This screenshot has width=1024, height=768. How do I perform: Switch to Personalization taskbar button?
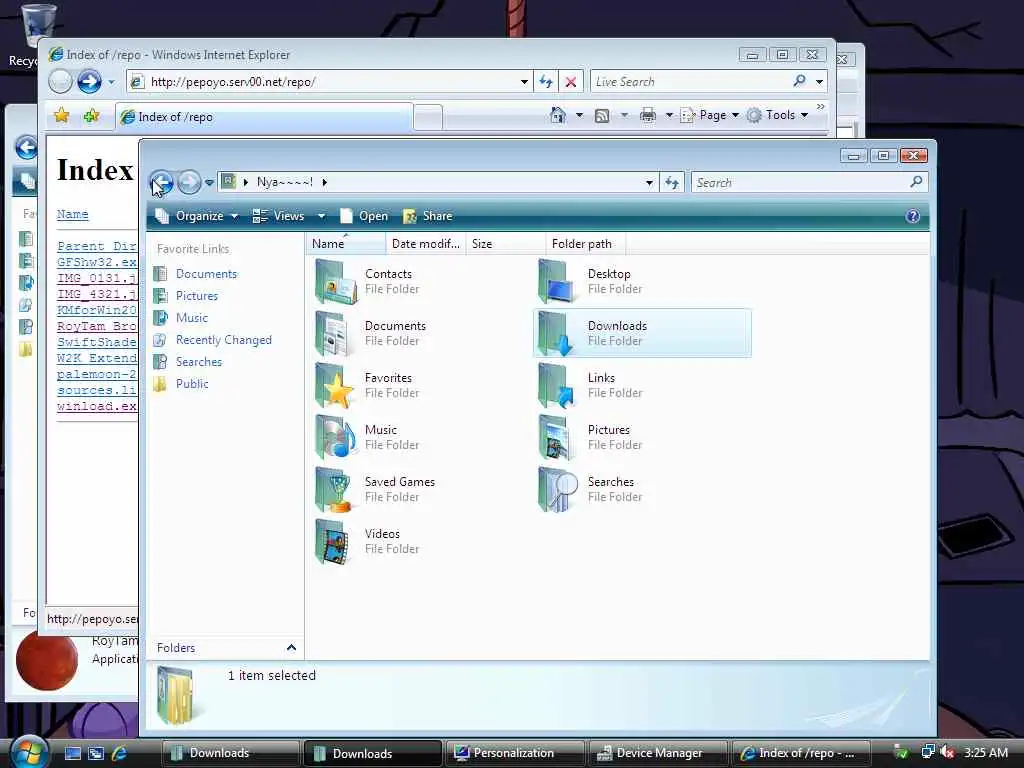click(513, 753)
